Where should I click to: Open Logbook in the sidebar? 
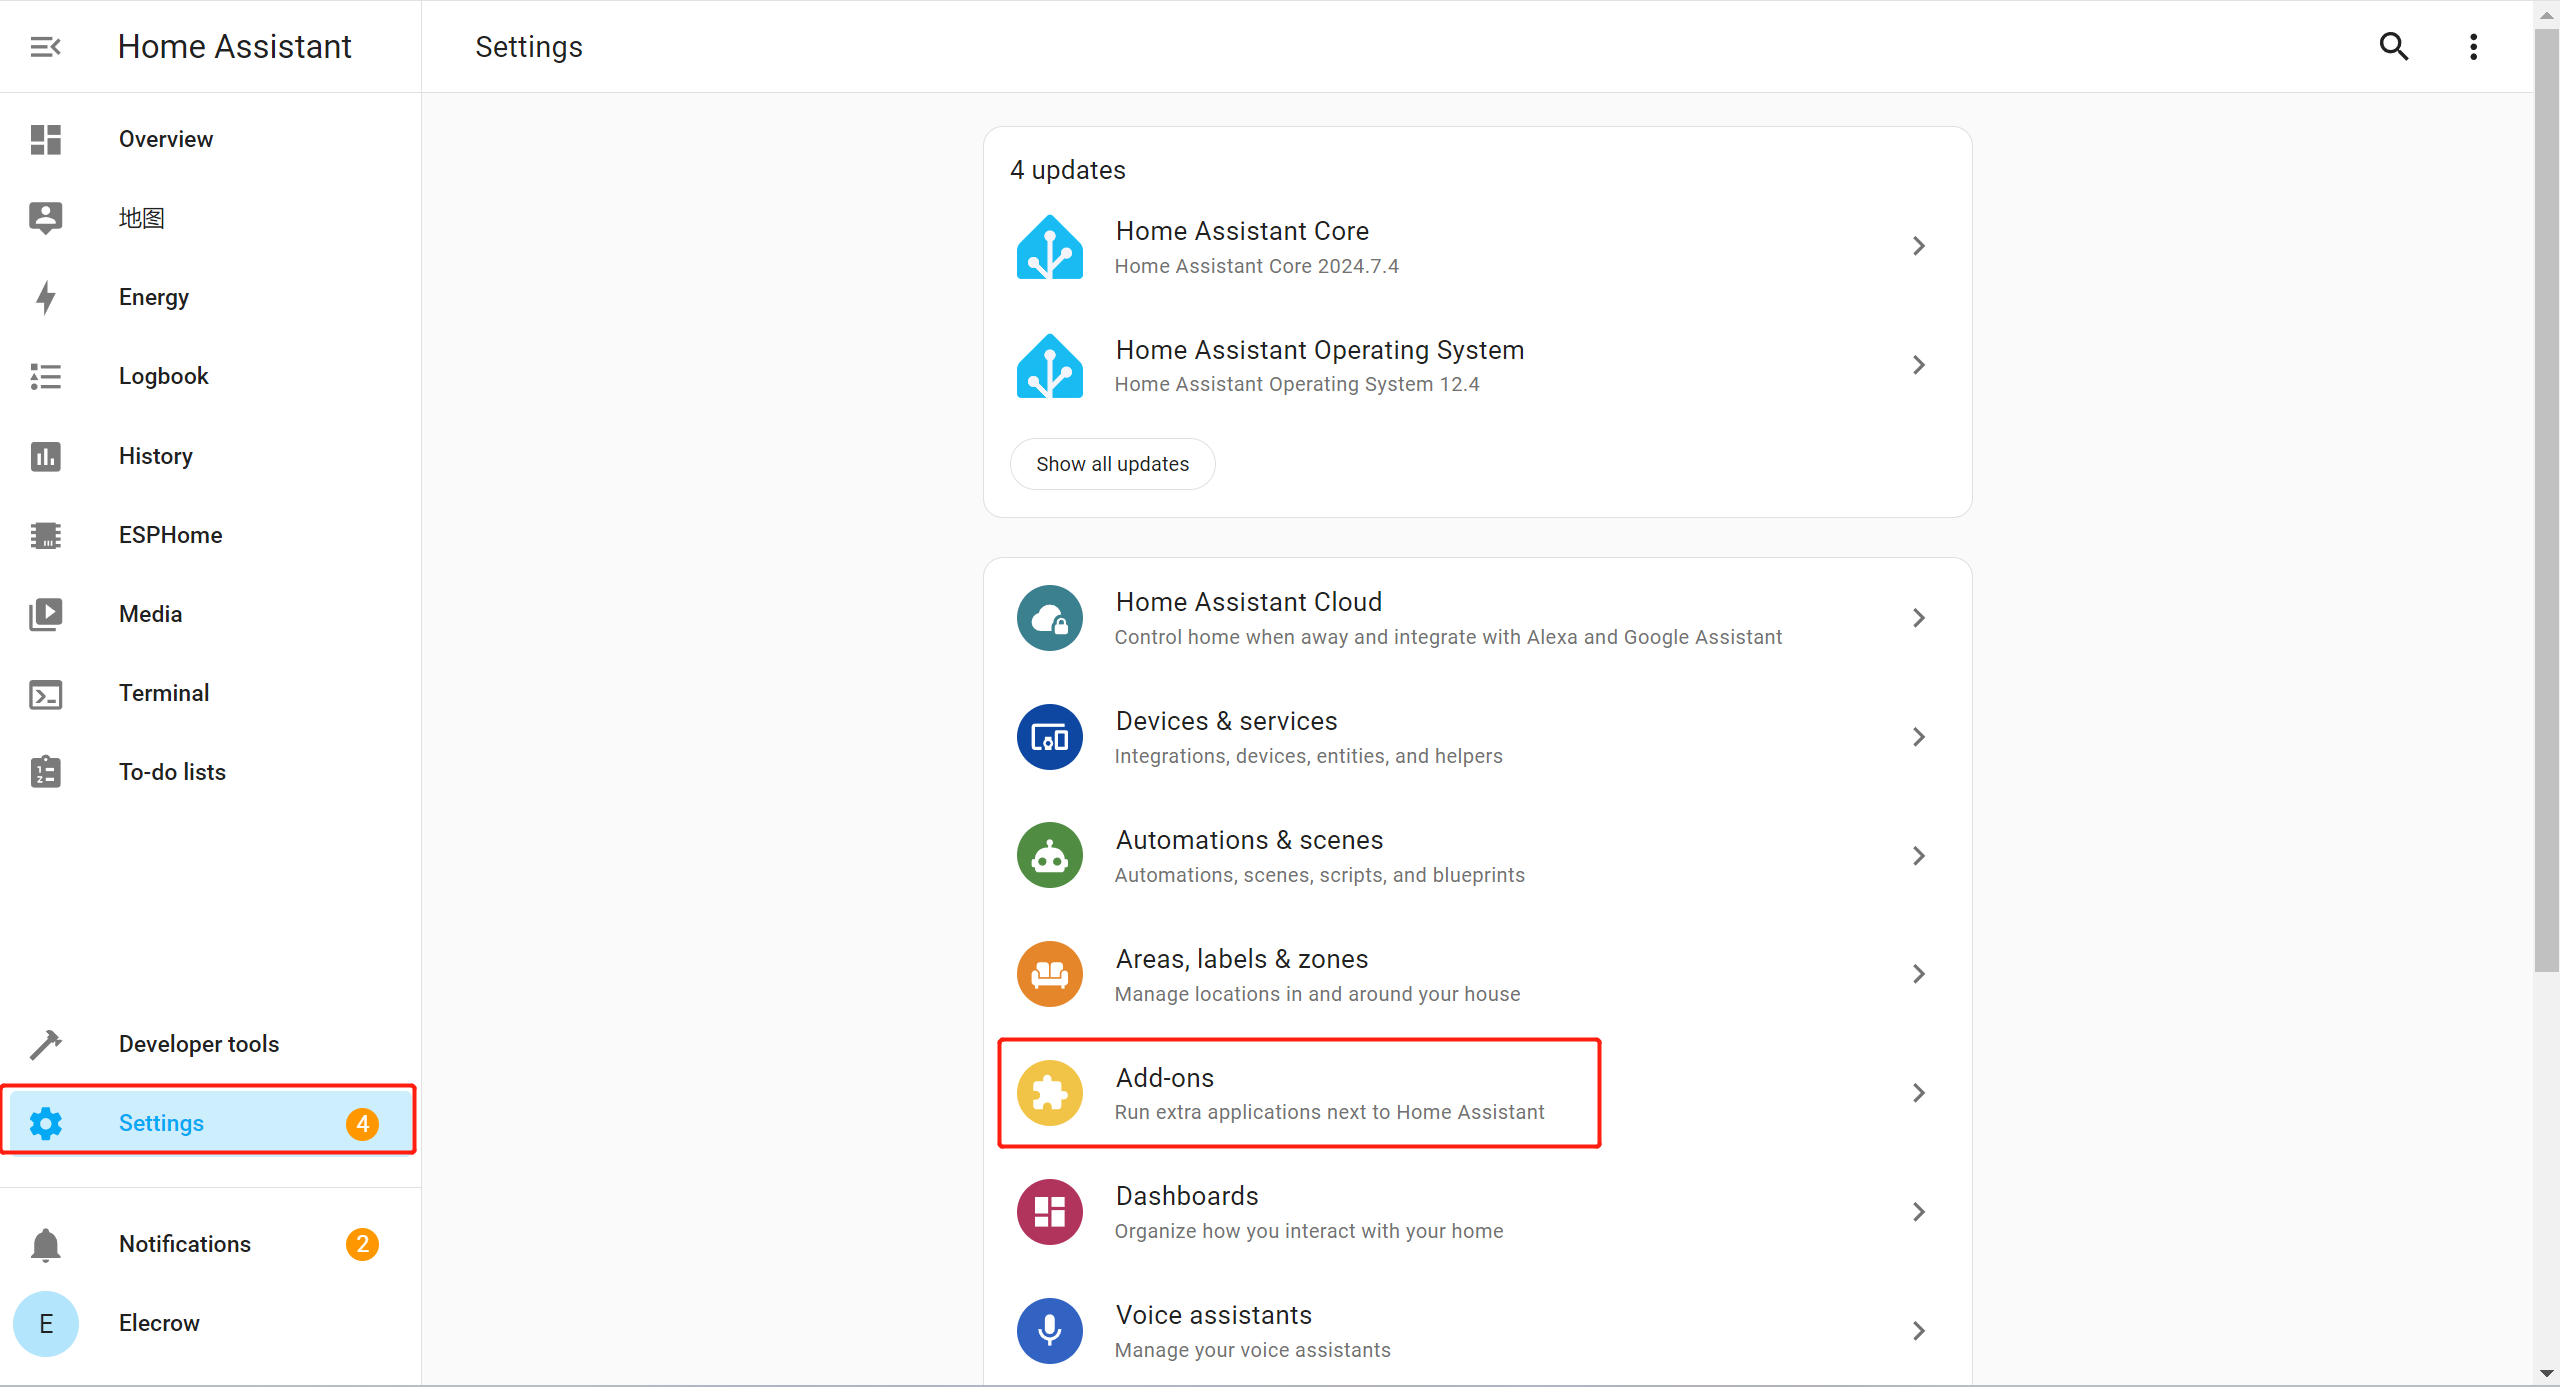tap(210, 376)
